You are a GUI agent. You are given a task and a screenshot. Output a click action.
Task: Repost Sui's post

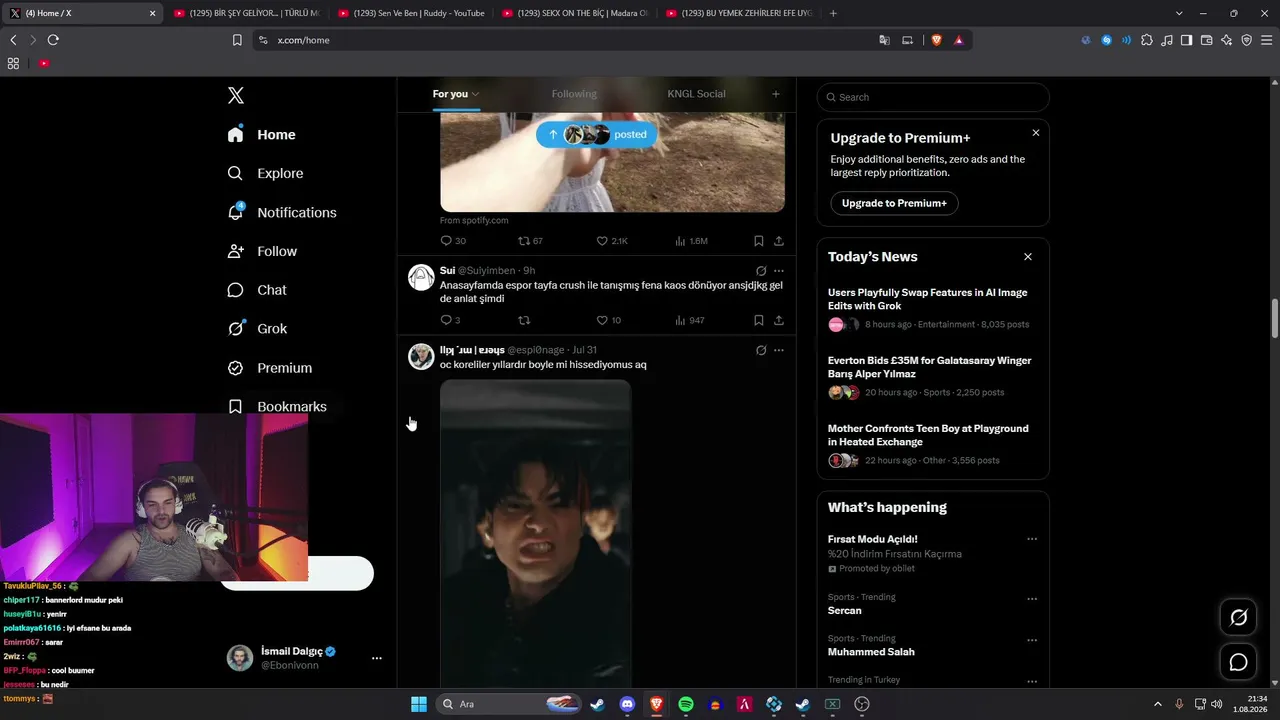[524, 320]
